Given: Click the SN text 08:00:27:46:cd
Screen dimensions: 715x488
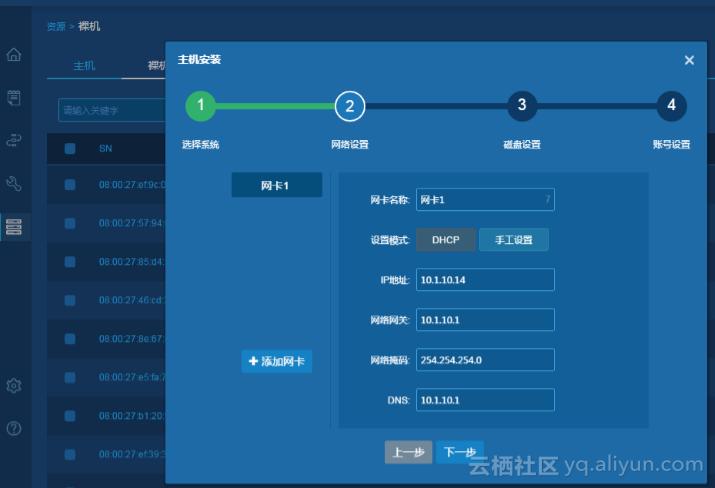Looking at the screenshot, I should tap(132, 300).
